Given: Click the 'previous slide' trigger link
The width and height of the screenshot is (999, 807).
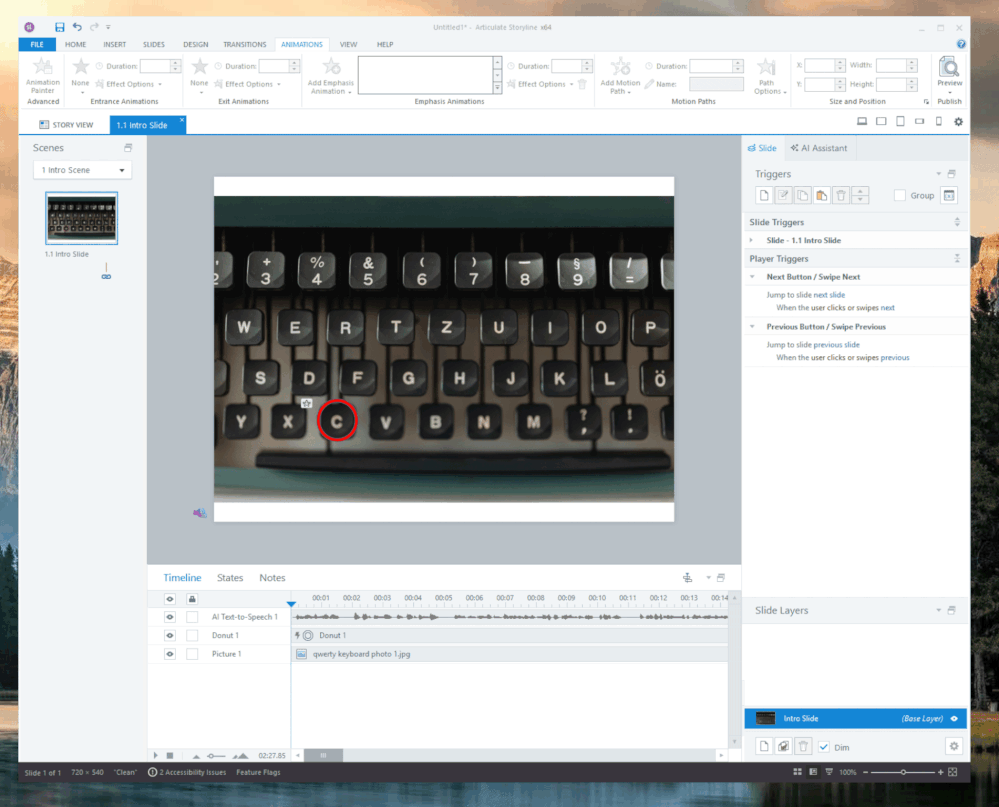Looking at the screenshot, I should click(836, 345).
